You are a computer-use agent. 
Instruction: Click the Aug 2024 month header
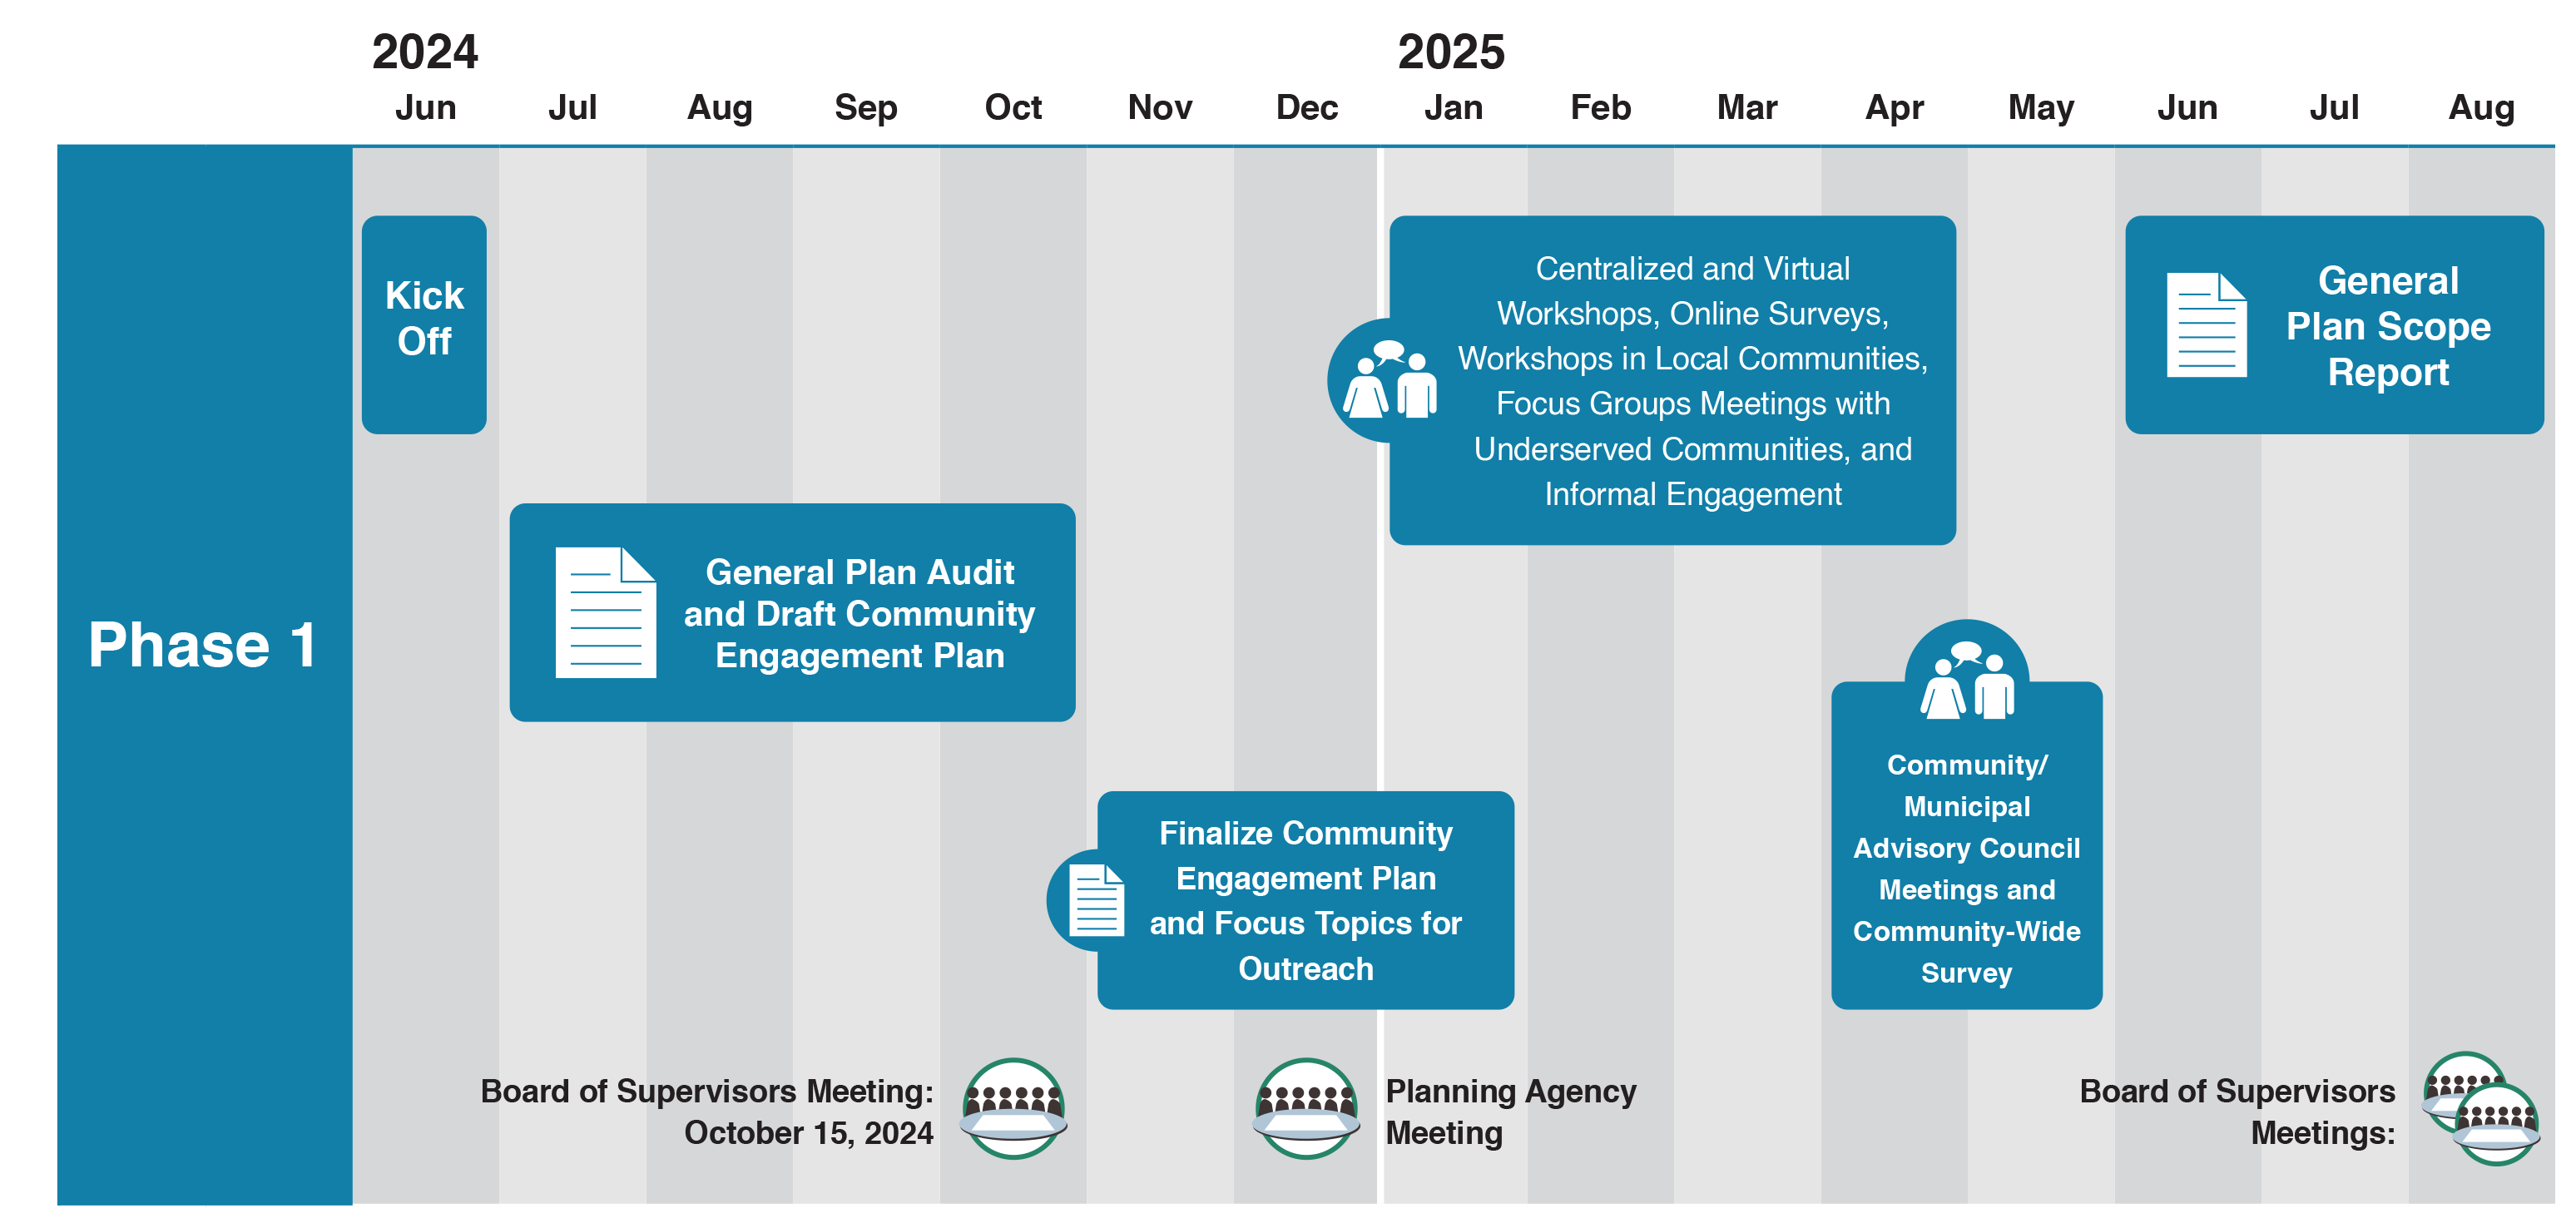click(x=720, y=108)
